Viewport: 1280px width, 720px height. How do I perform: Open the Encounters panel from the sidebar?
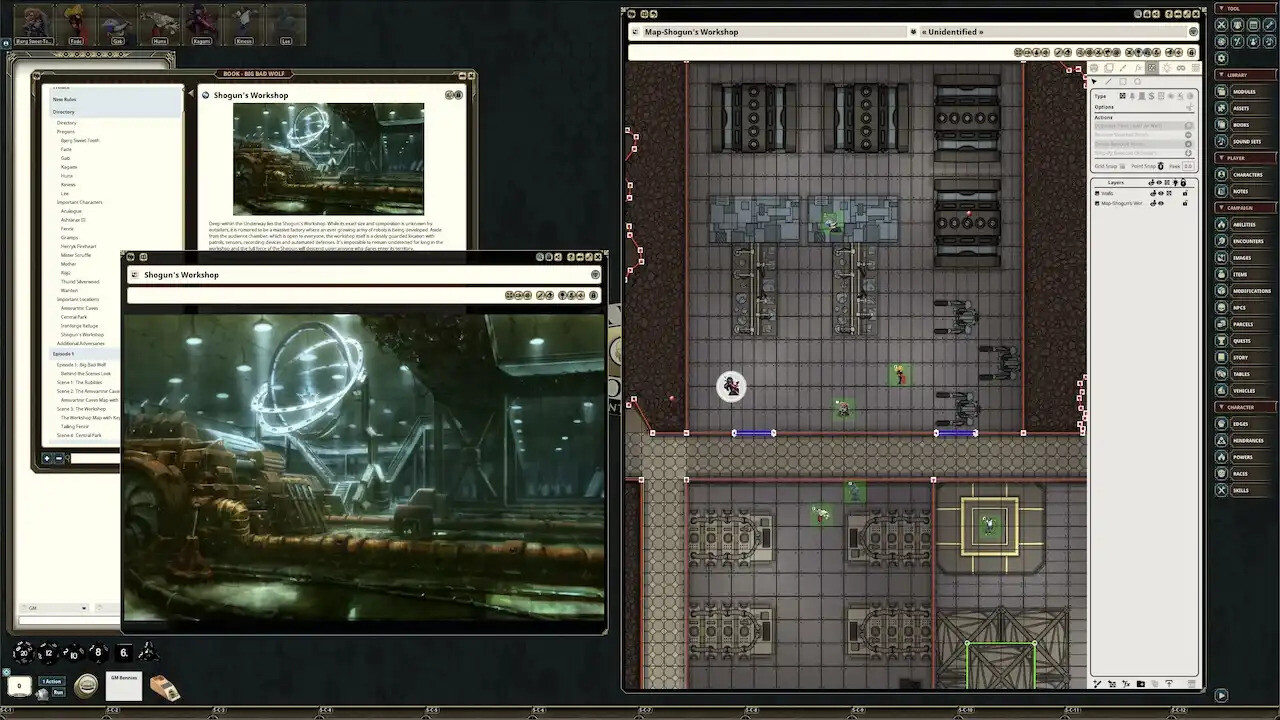pyautogui.click(x=1246, y=240)
